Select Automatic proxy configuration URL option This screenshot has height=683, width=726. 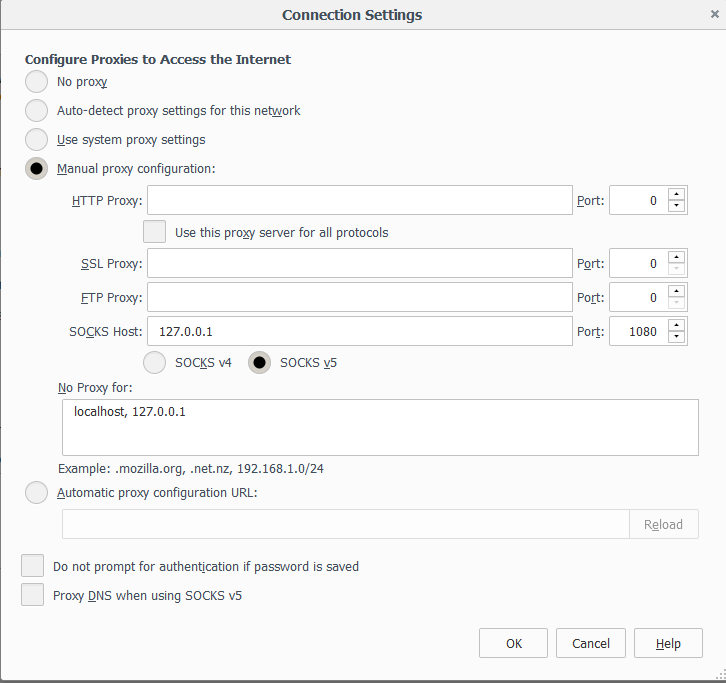coord(36,492)
